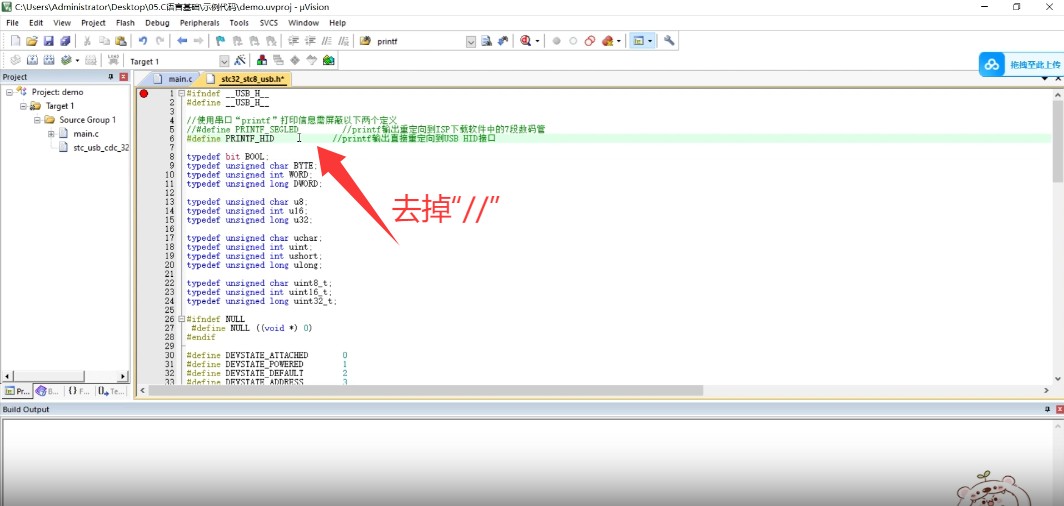Click the Paste clipboard icon
1064x506 pixels.
pyautogui.click(x=120, y=41)
